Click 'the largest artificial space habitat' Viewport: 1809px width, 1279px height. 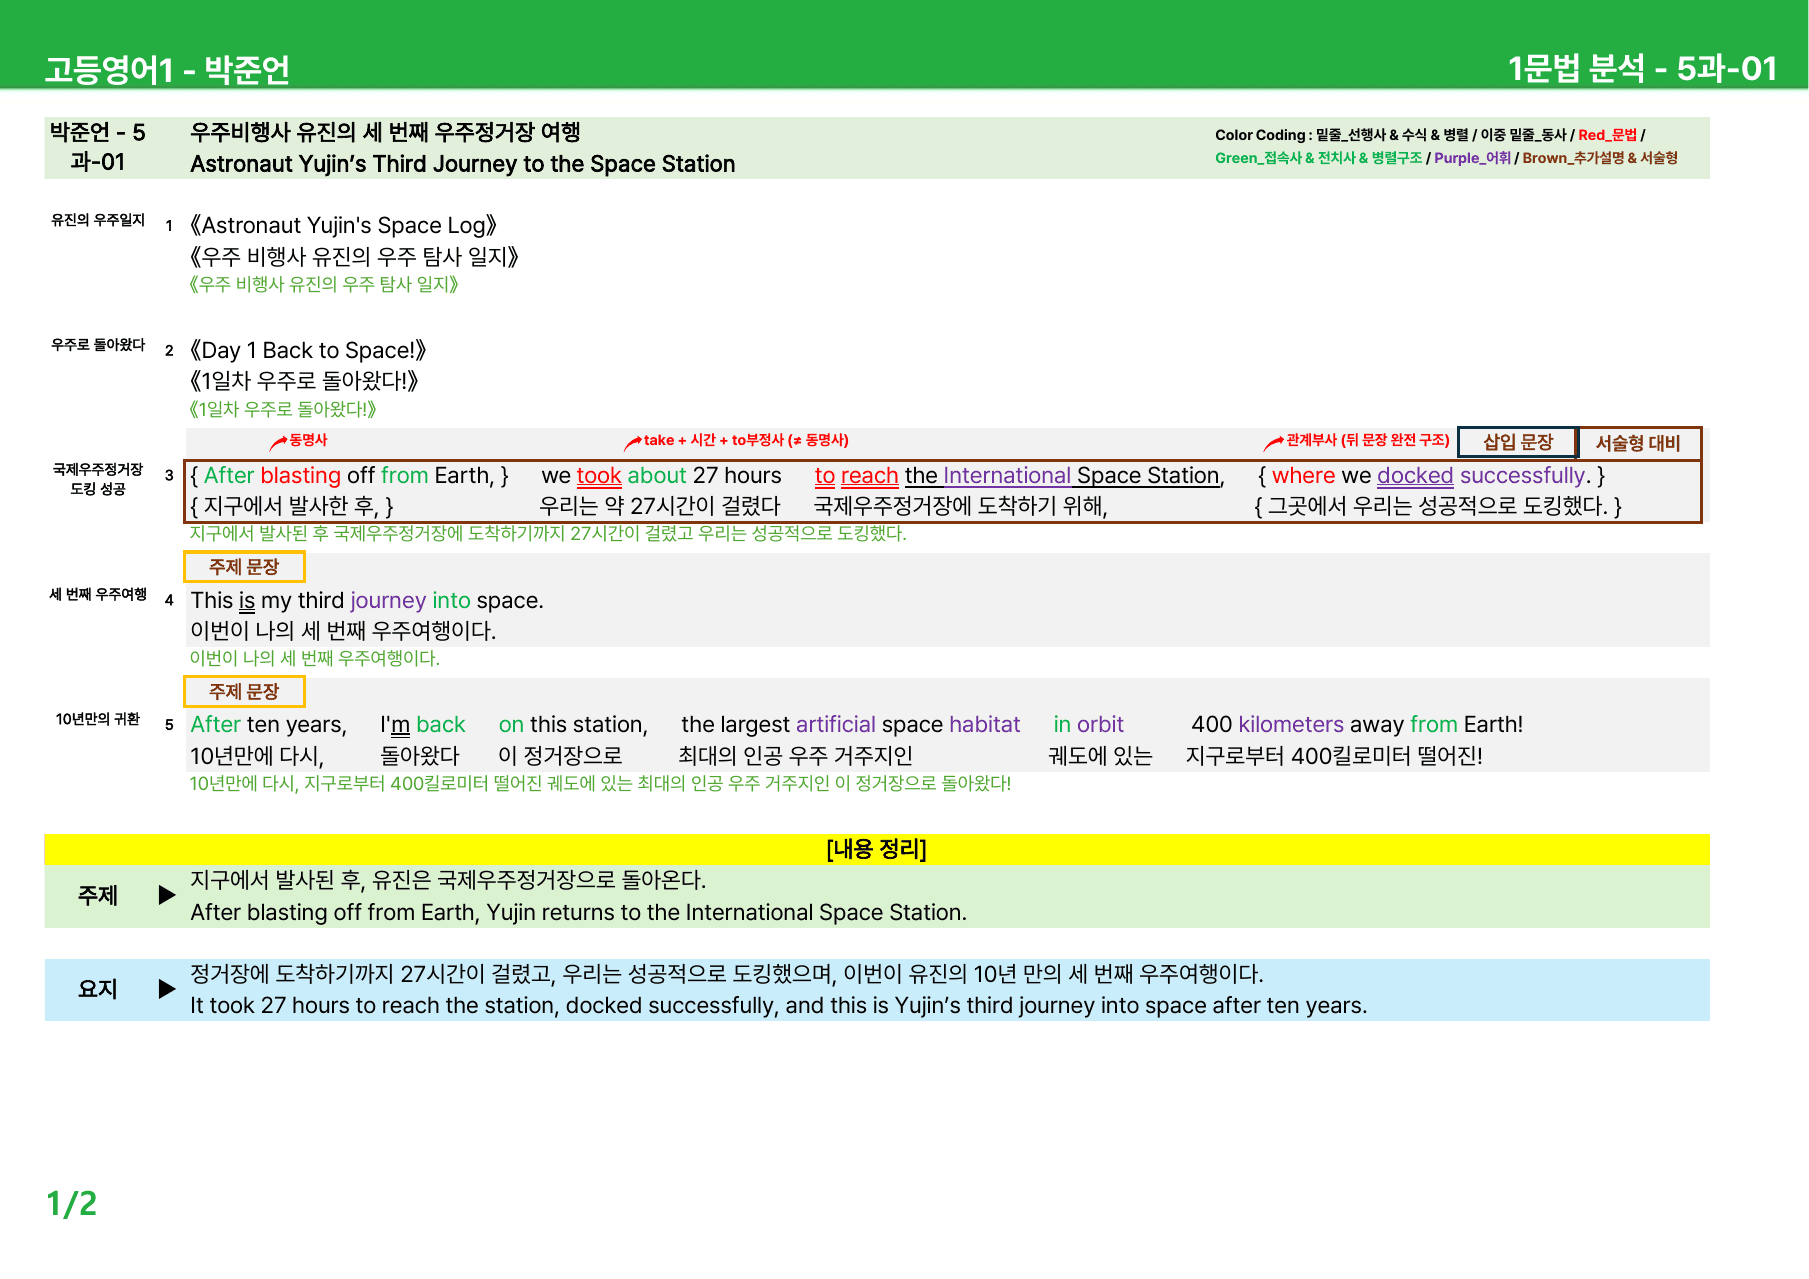[851, 725]
